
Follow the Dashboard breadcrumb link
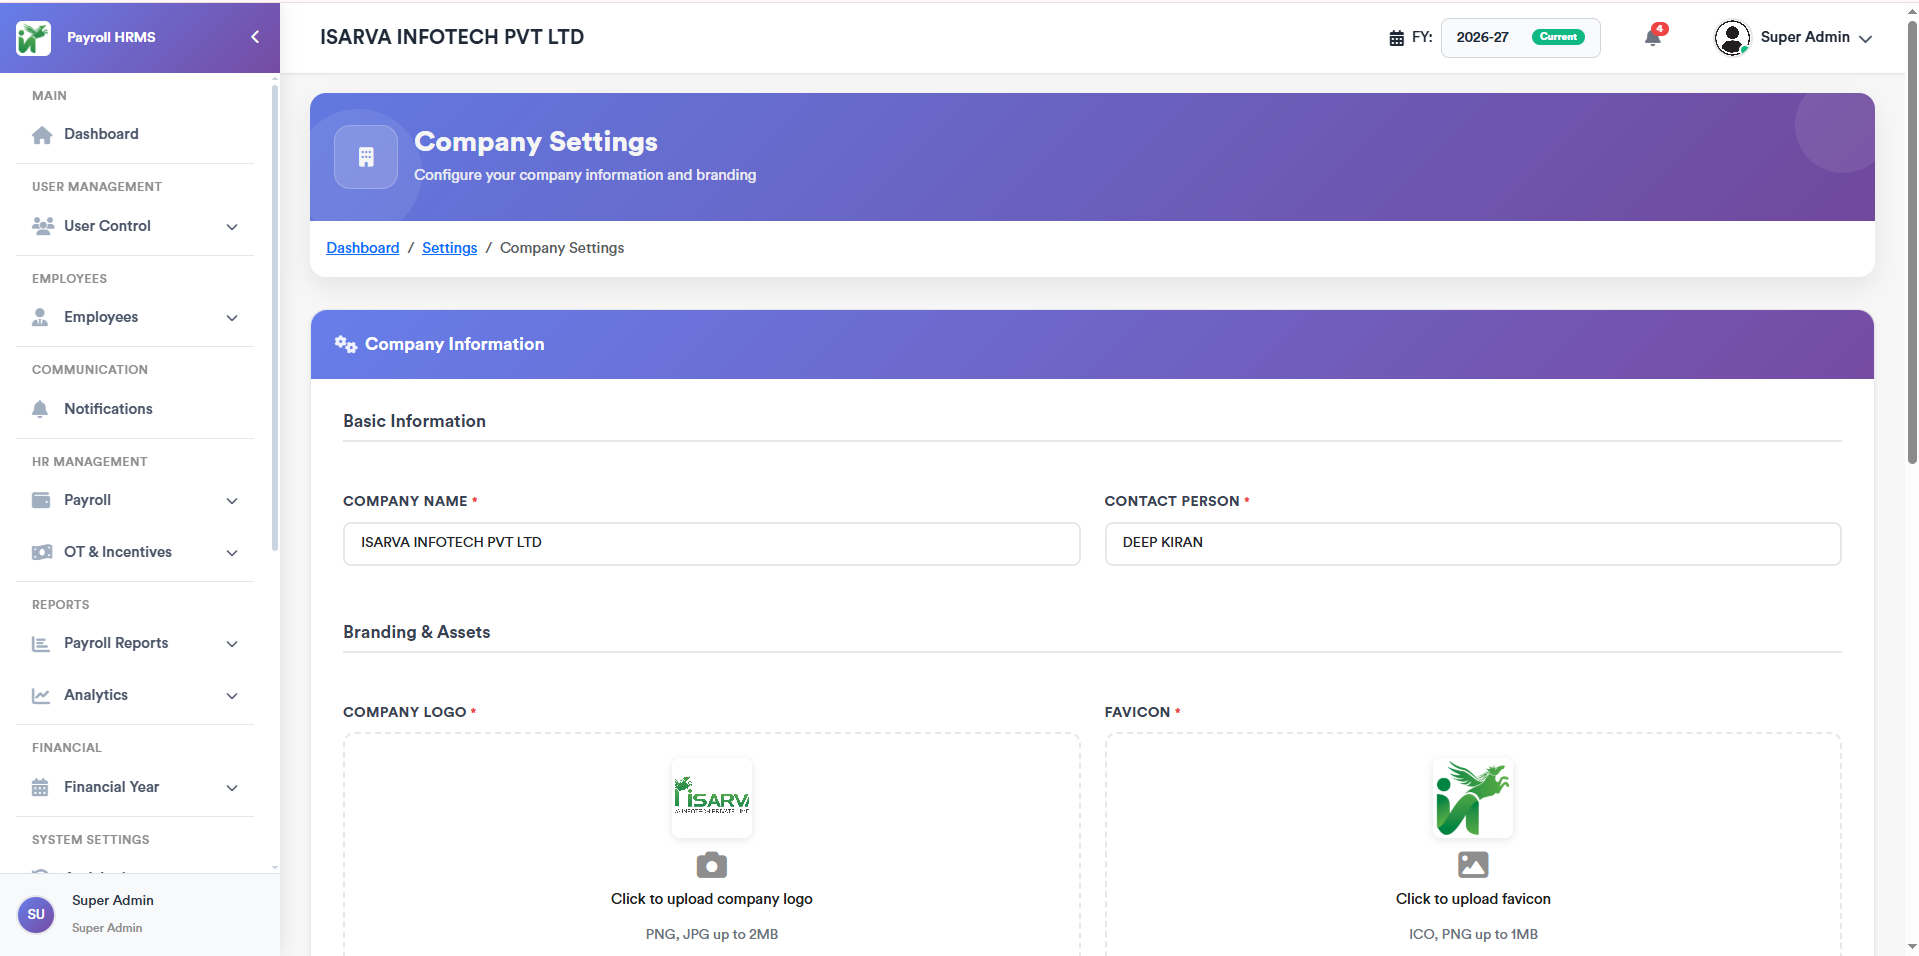[x=363, y=248]
